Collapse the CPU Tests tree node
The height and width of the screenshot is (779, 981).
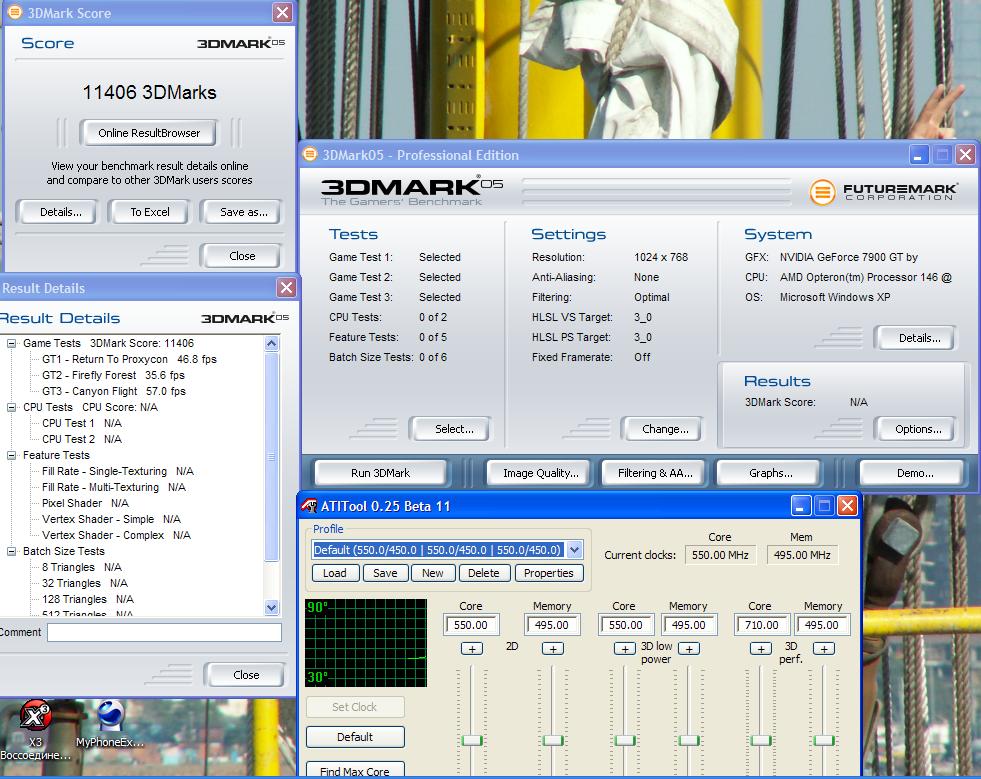11,407
